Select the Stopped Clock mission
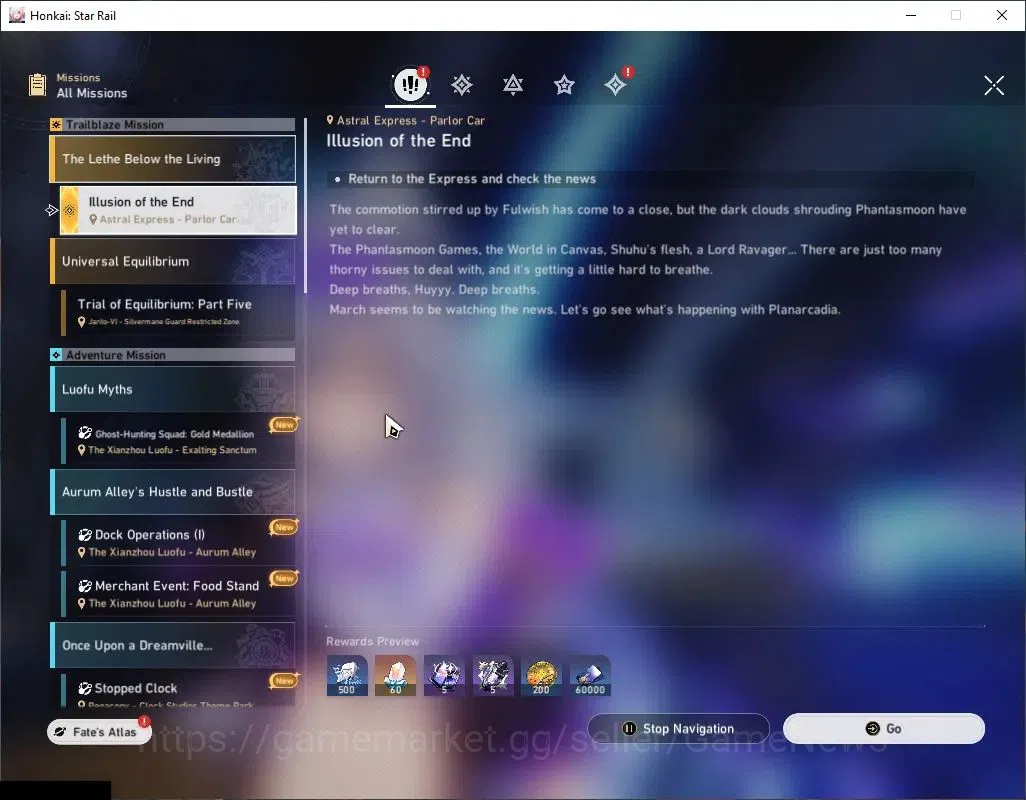Screen dimensions: 1026x800 (x=178, y=690)
